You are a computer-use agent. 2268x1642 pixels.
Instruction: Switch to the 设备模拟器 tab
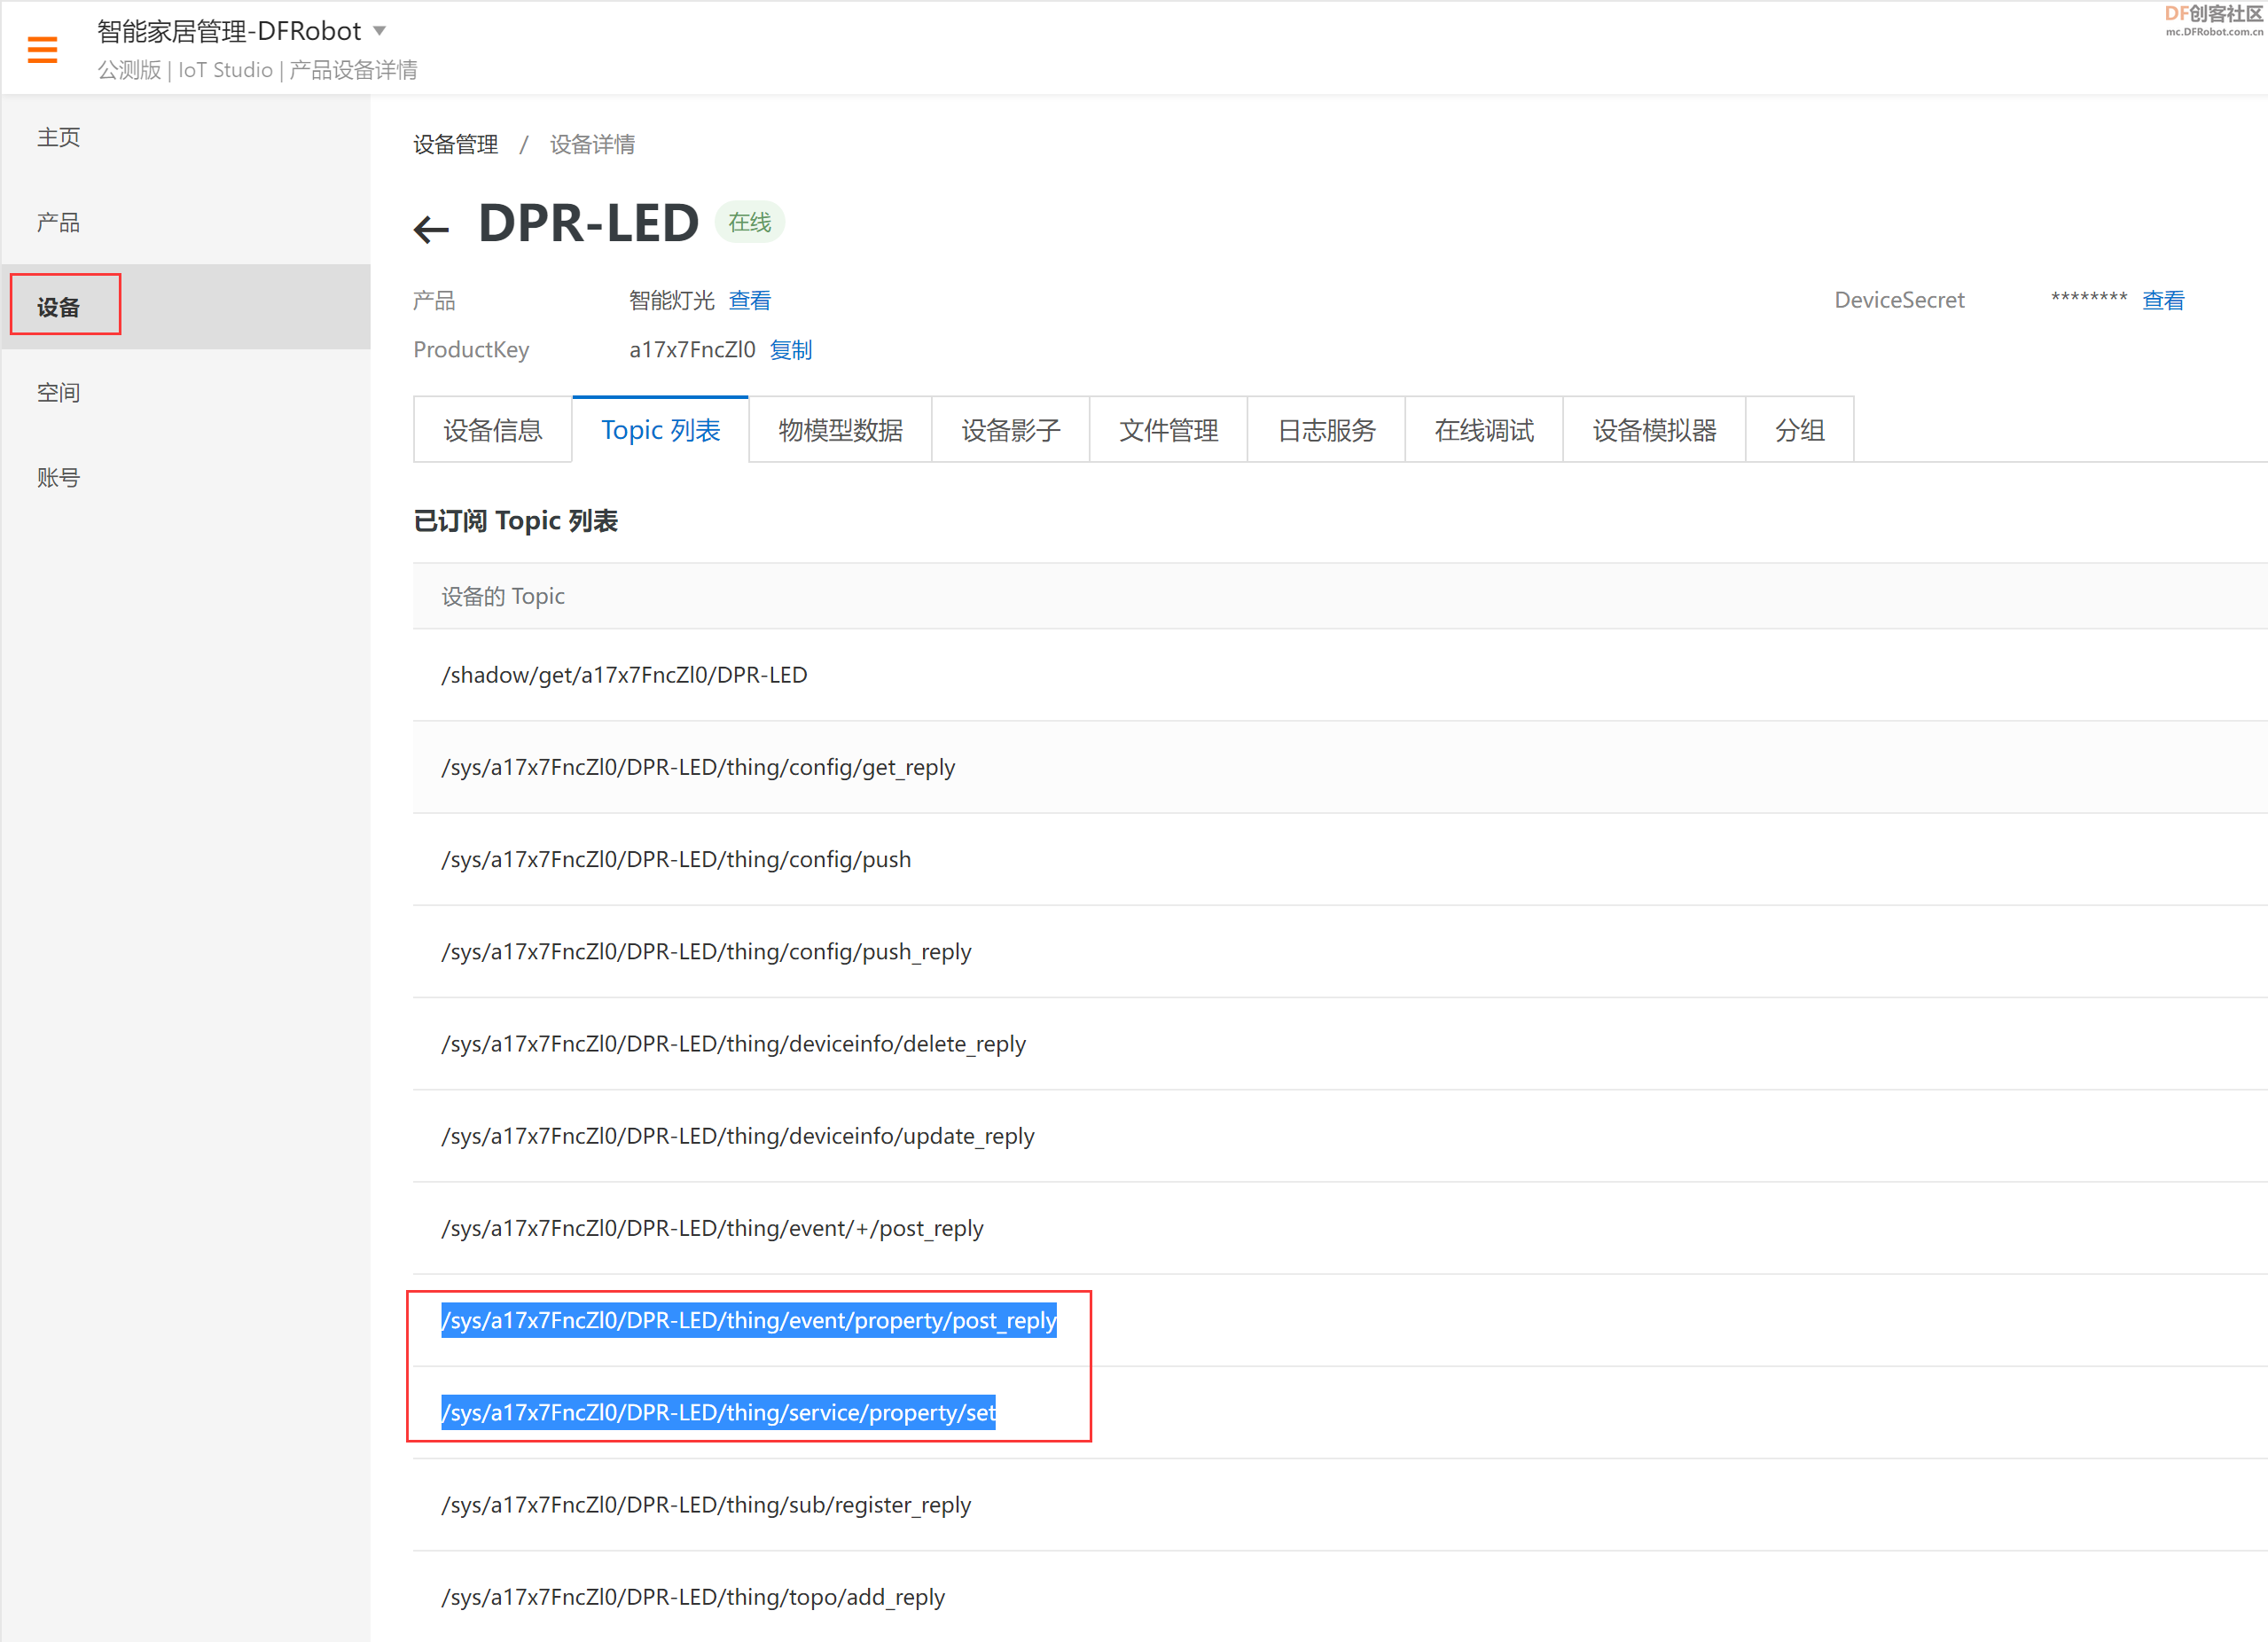pos(1654,430)
